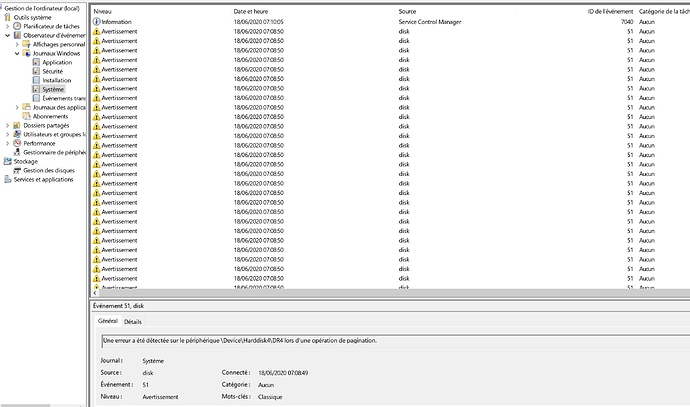Select the Affichages personnalisés folder icon
The image size is (690, 407).
click(x=26, y=44)
